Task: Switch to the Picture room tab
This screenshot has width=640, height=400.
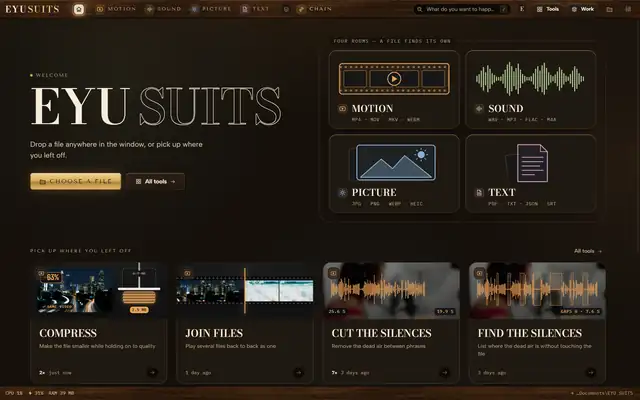Action: pyautogui.click(x=211, y=9)
